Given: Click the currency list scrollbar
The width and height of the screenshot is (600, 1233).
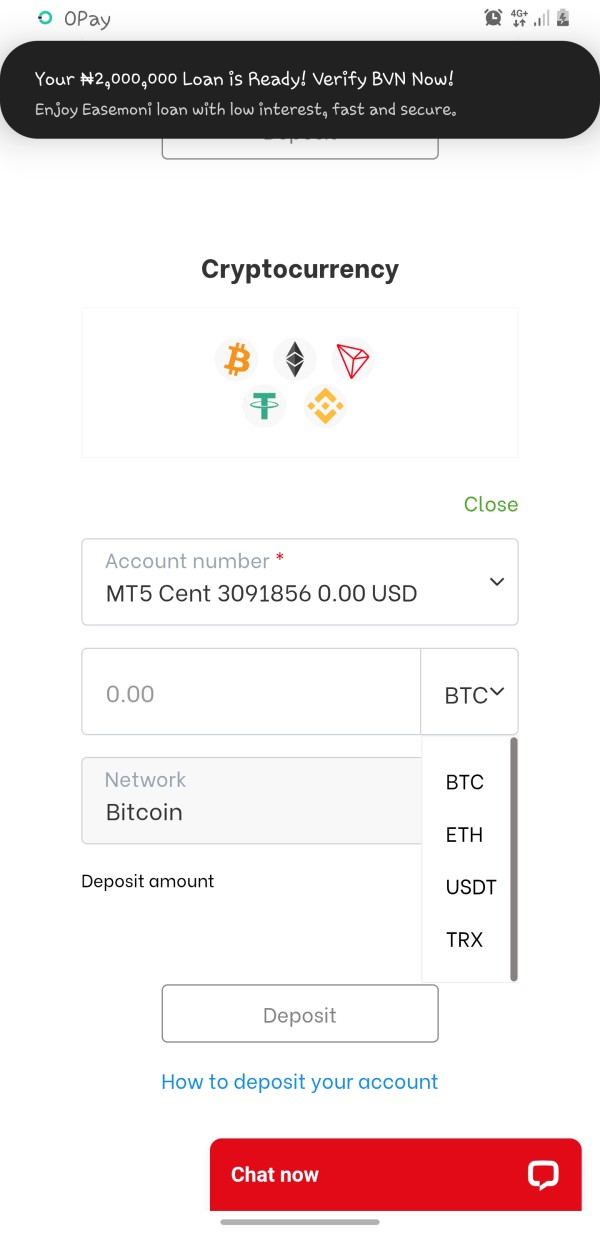Looking at the screenshot, I should pos(514,860).
